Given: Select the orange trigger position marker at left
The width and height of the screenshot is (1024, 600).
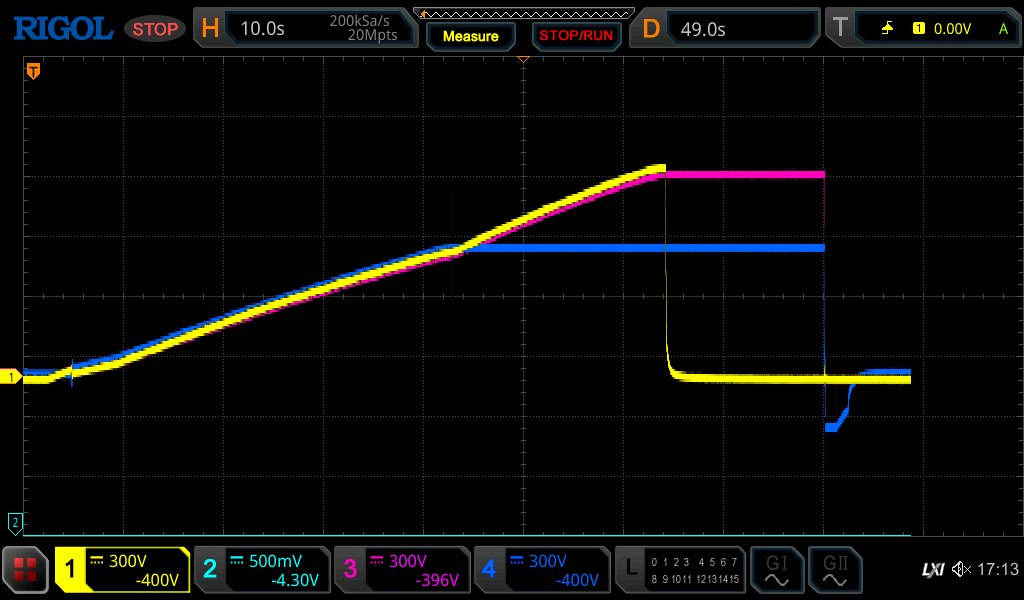Looking at the screenshot, I should 33,71.
